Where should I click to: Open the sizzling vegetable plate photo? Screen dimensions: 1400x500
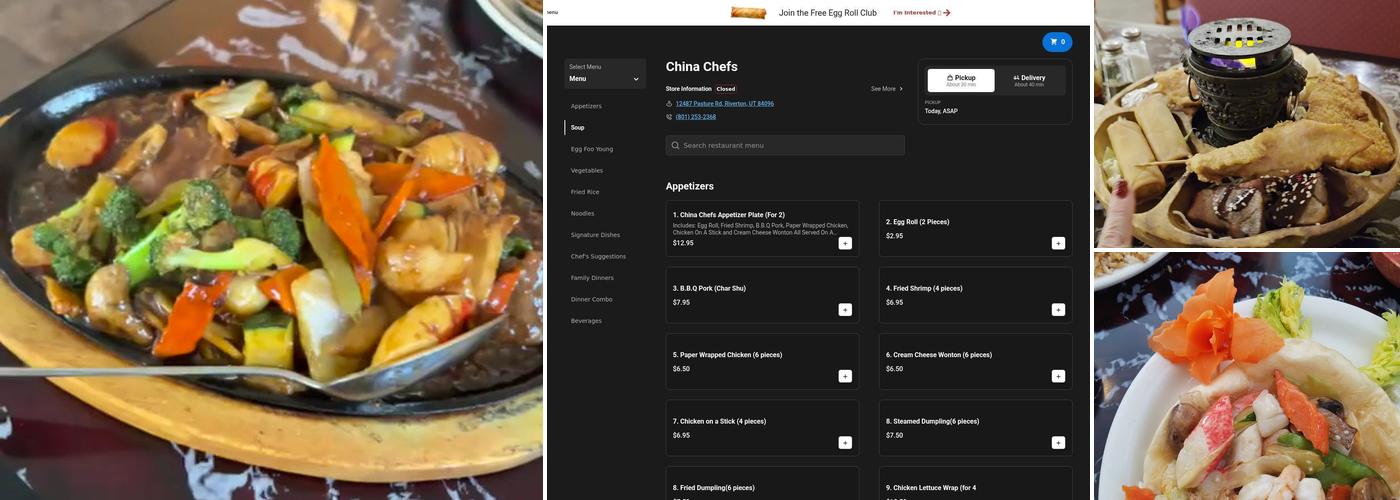click(x=272, y=250)
